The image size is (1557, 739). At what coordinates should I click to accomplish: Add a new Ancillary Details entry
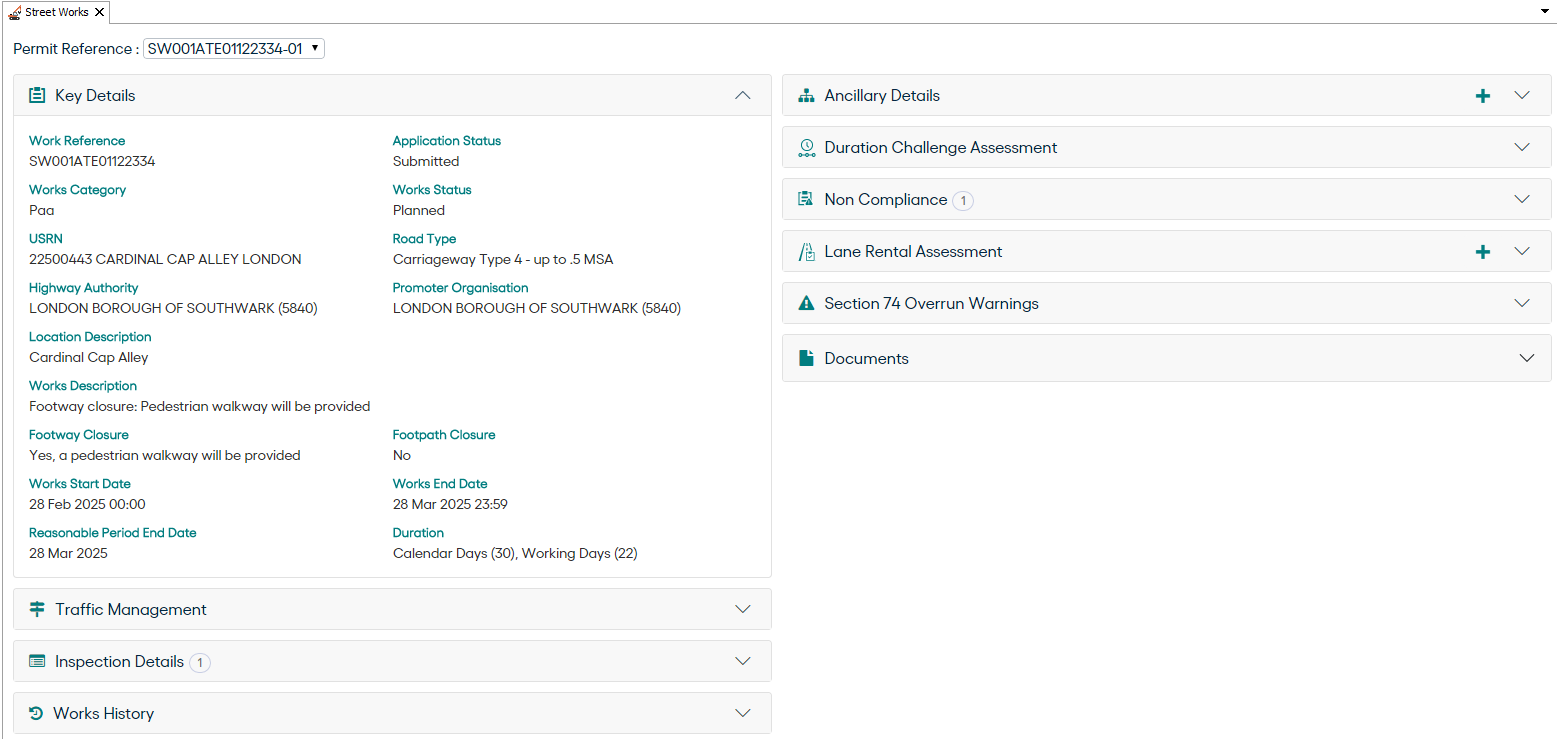click(x=1483, y=96)
